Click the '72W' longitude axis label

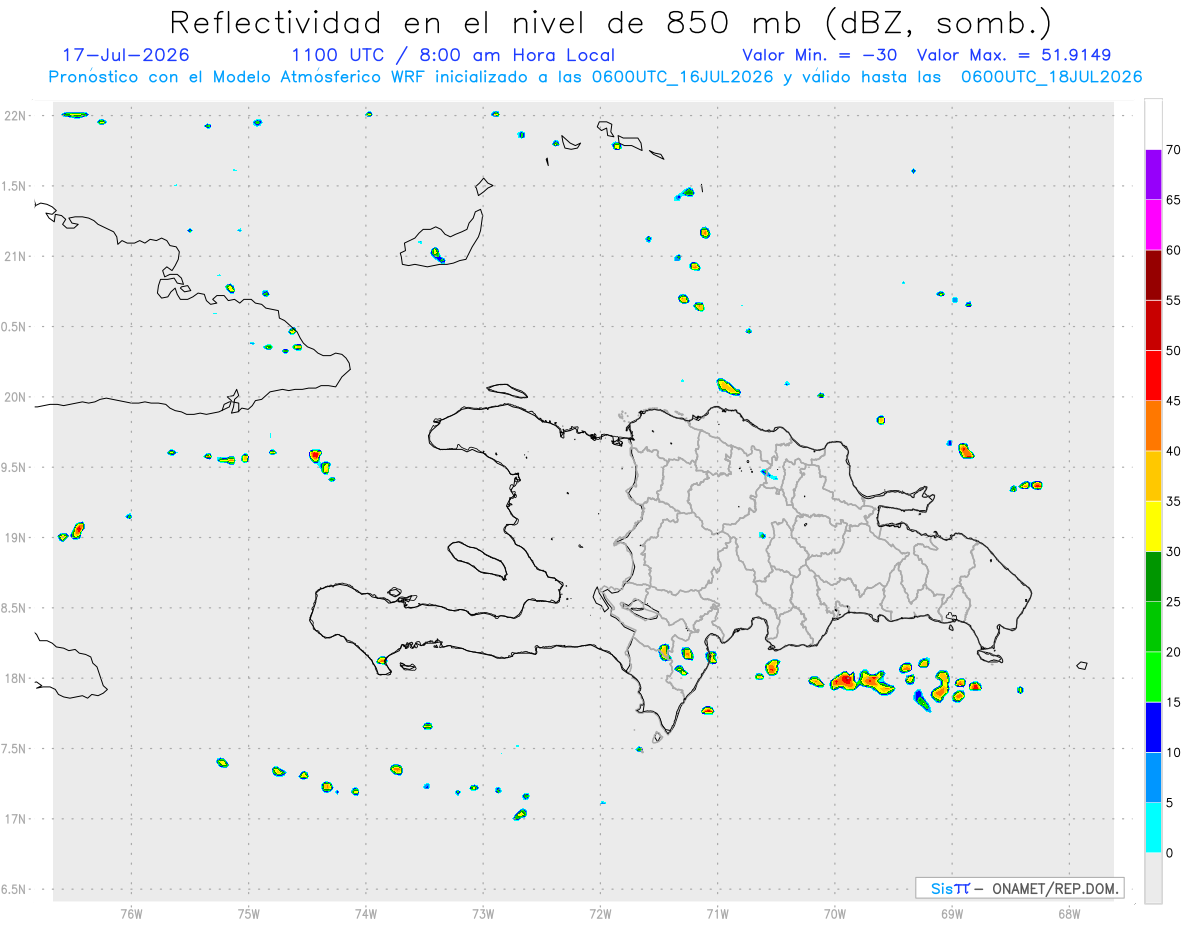[x=600, y=913]
